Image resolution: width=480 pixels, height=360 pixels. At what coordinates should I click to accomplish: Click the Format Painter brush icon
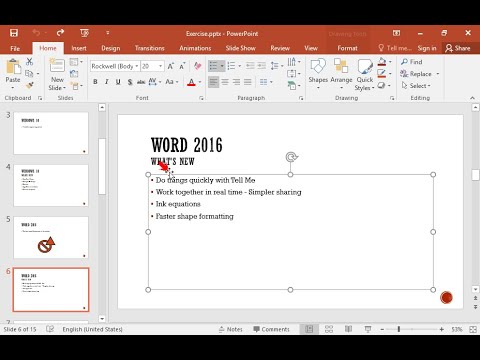pos(30,85)
